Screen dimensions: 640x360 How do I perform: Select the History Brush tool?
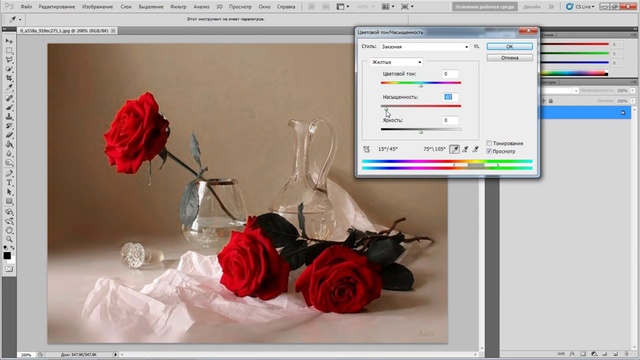9,126
